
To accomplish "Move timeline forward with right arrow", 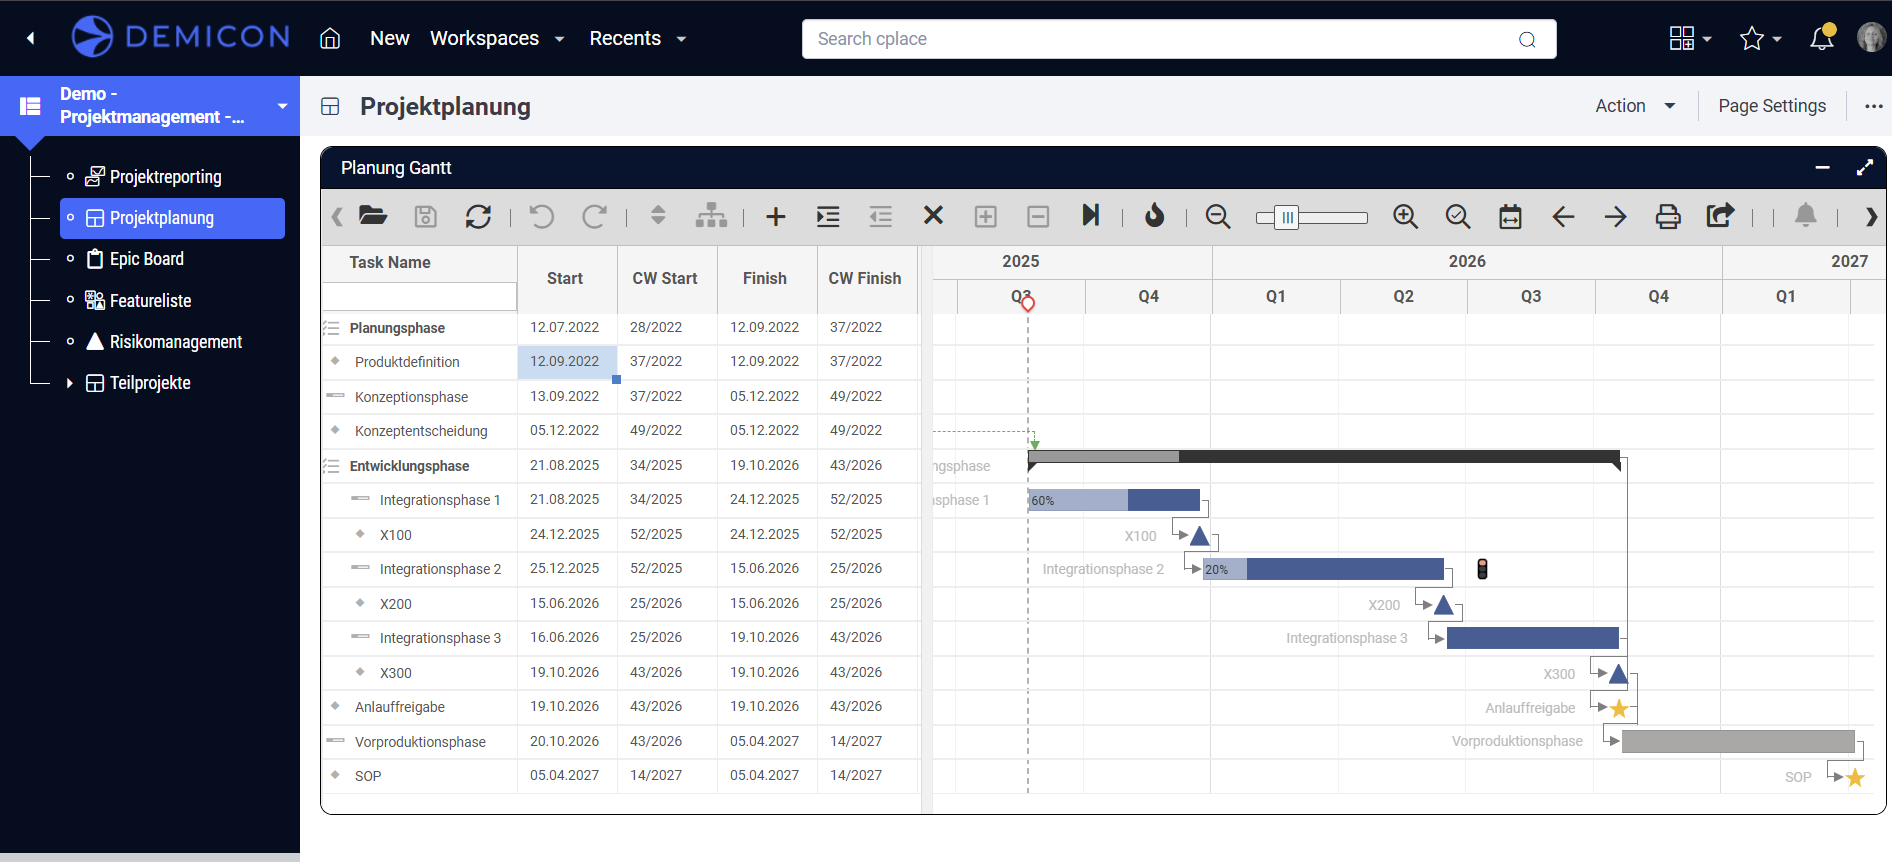I will pyautogui.click(x=1615, y=216).
